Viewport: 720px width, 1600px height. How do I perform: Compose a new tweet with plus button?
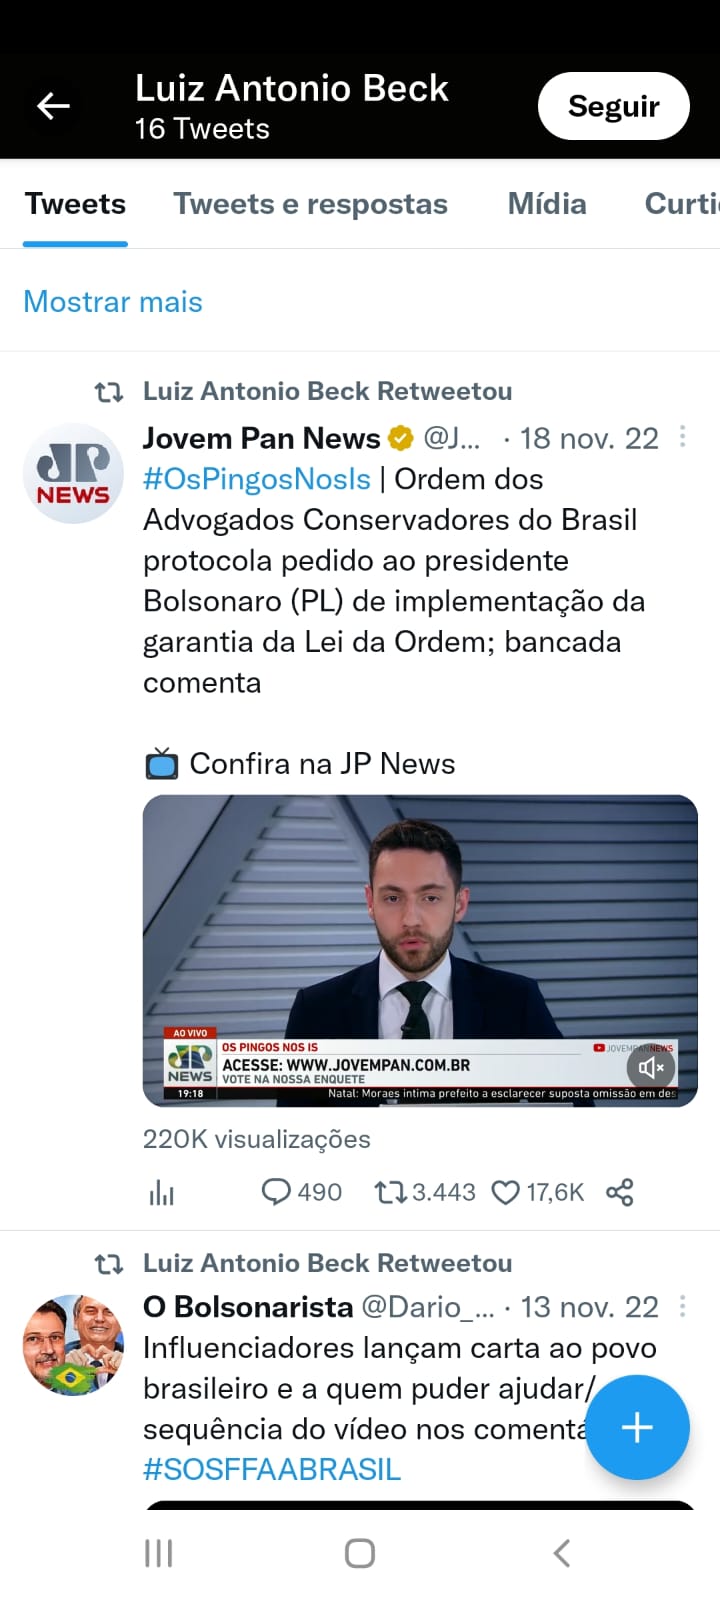coord(637,1427)
